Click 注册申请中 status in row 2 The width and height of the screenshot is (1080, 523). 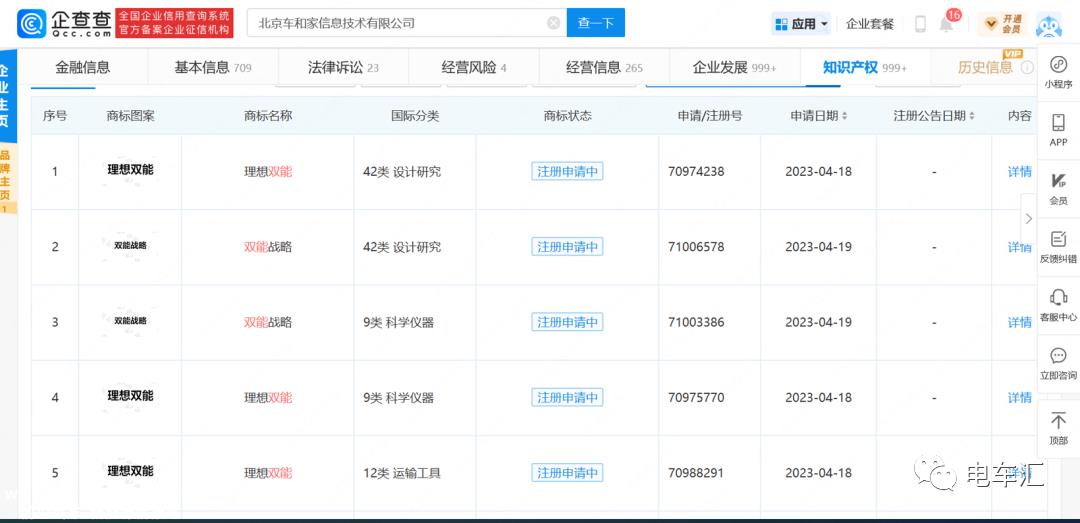pyautogui.click(x=567, y=247)
